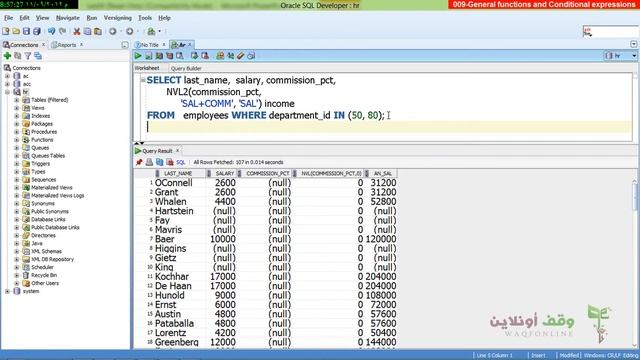
Task: Switch to the Query Builder tab
Action: tap(186, 69)
